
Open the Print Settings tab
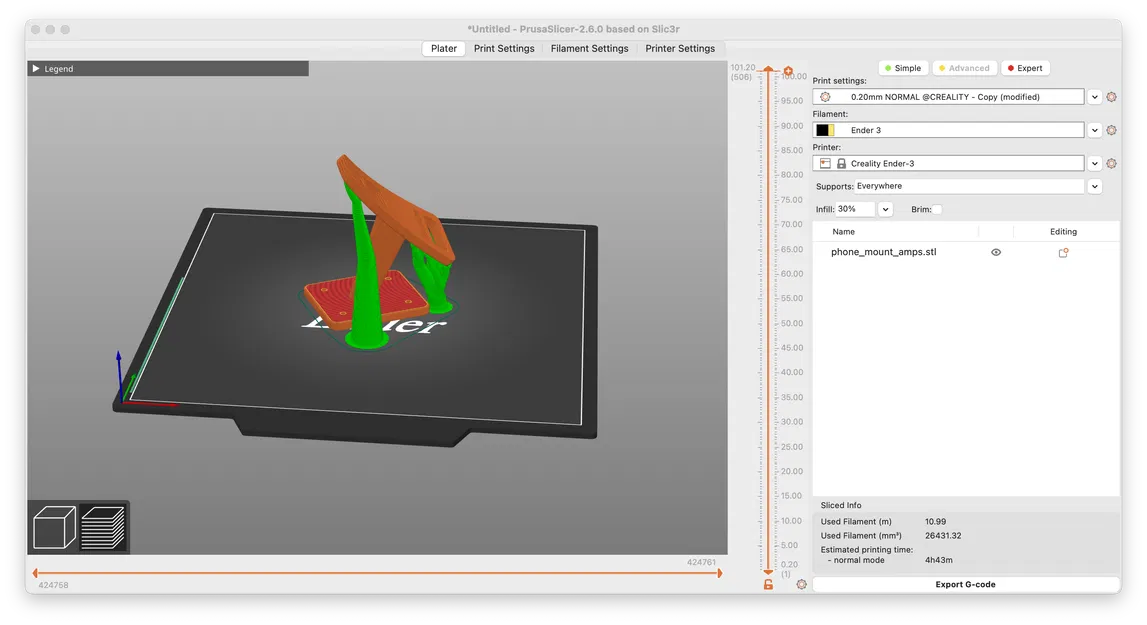tap(504, 48)
